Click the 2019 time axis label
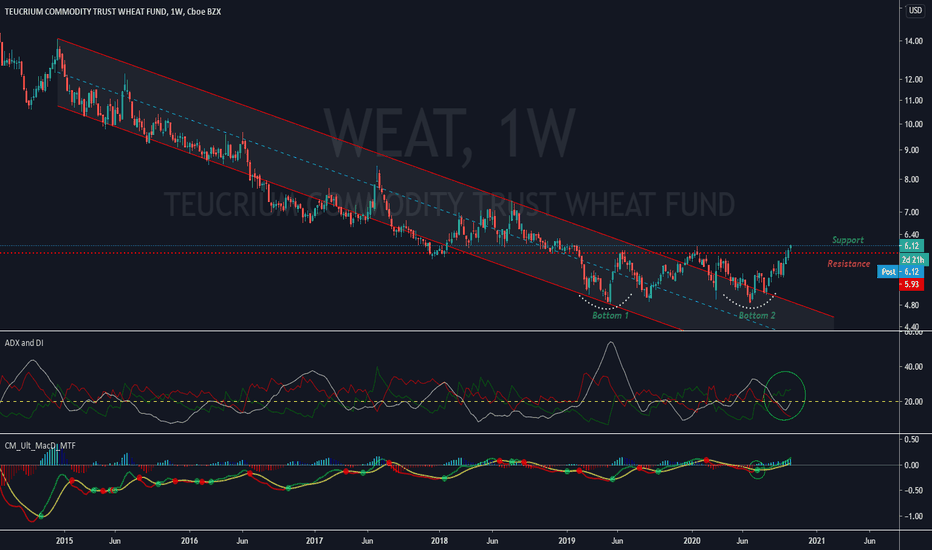Screen dimensions: 932x550 click(x=566, y=540)
